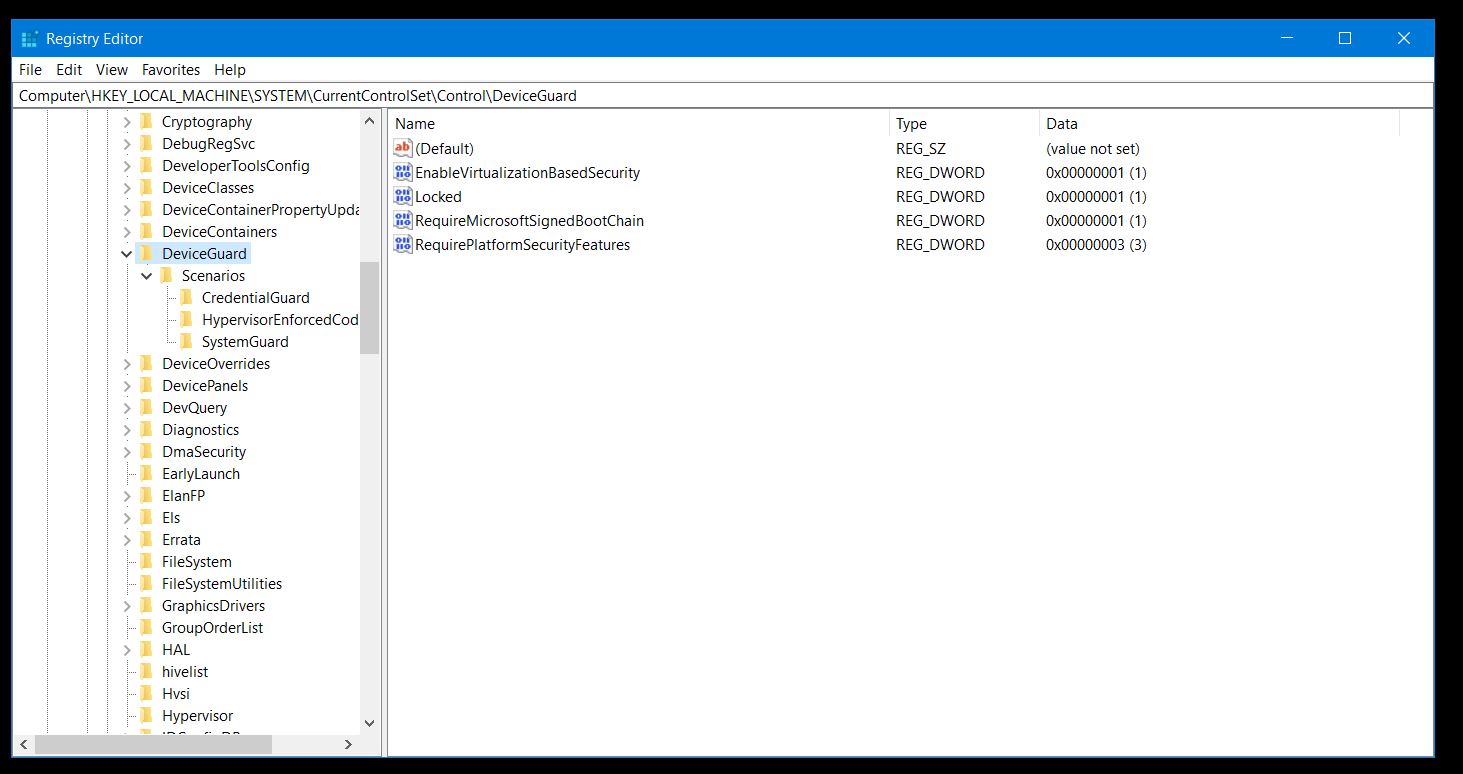The height and width of the screenshot is (774, 1463).
Task: Open the File menu
Action: (x=30, y=70)
